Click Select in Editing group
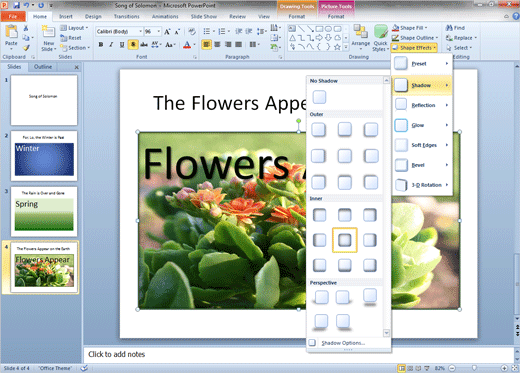This screenshot has height=373, width=520. [459, 48]
